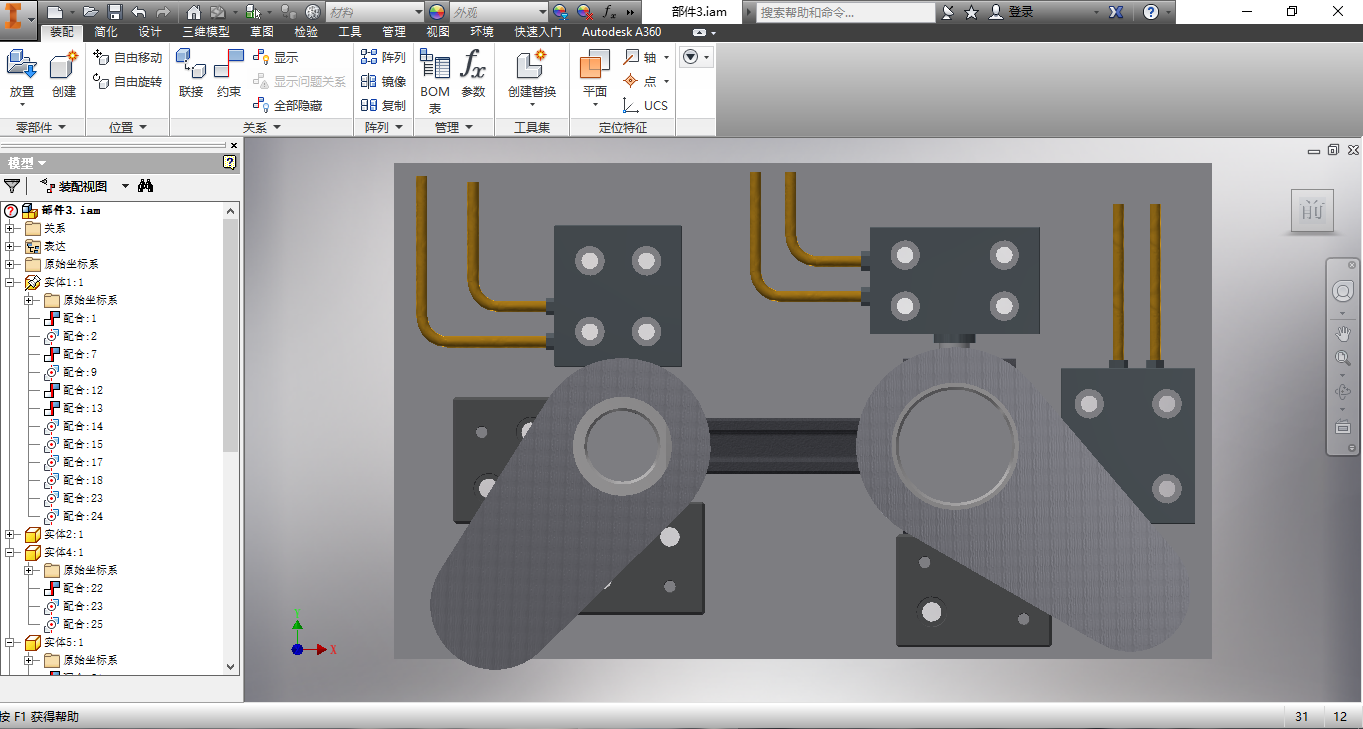This screenshot has width=1363, height=729.
Task: Collapse the 实体1:1 tree node
Action: click(x=10, y=283)
